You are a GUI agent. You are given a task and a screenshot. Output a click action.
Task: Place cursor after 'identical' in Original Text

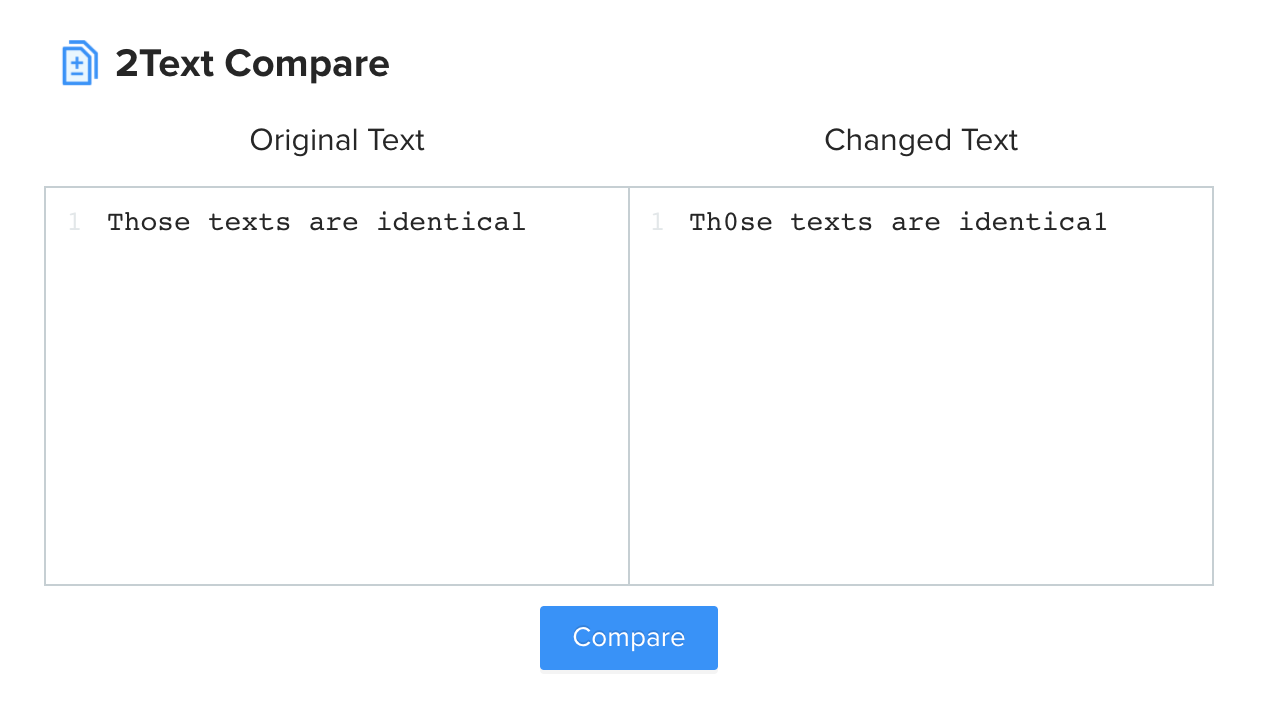530,222
